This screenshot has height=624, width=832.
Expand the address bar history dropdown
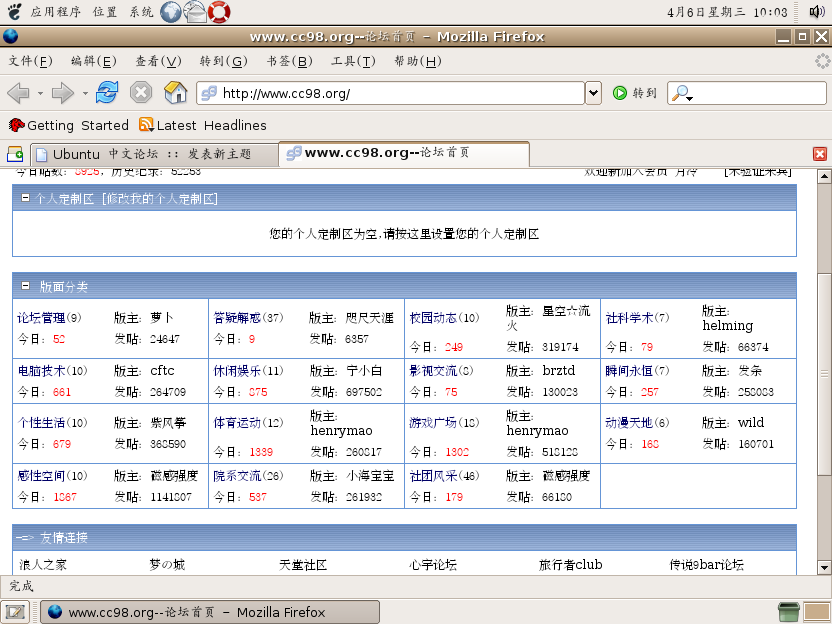click(593, 93)
